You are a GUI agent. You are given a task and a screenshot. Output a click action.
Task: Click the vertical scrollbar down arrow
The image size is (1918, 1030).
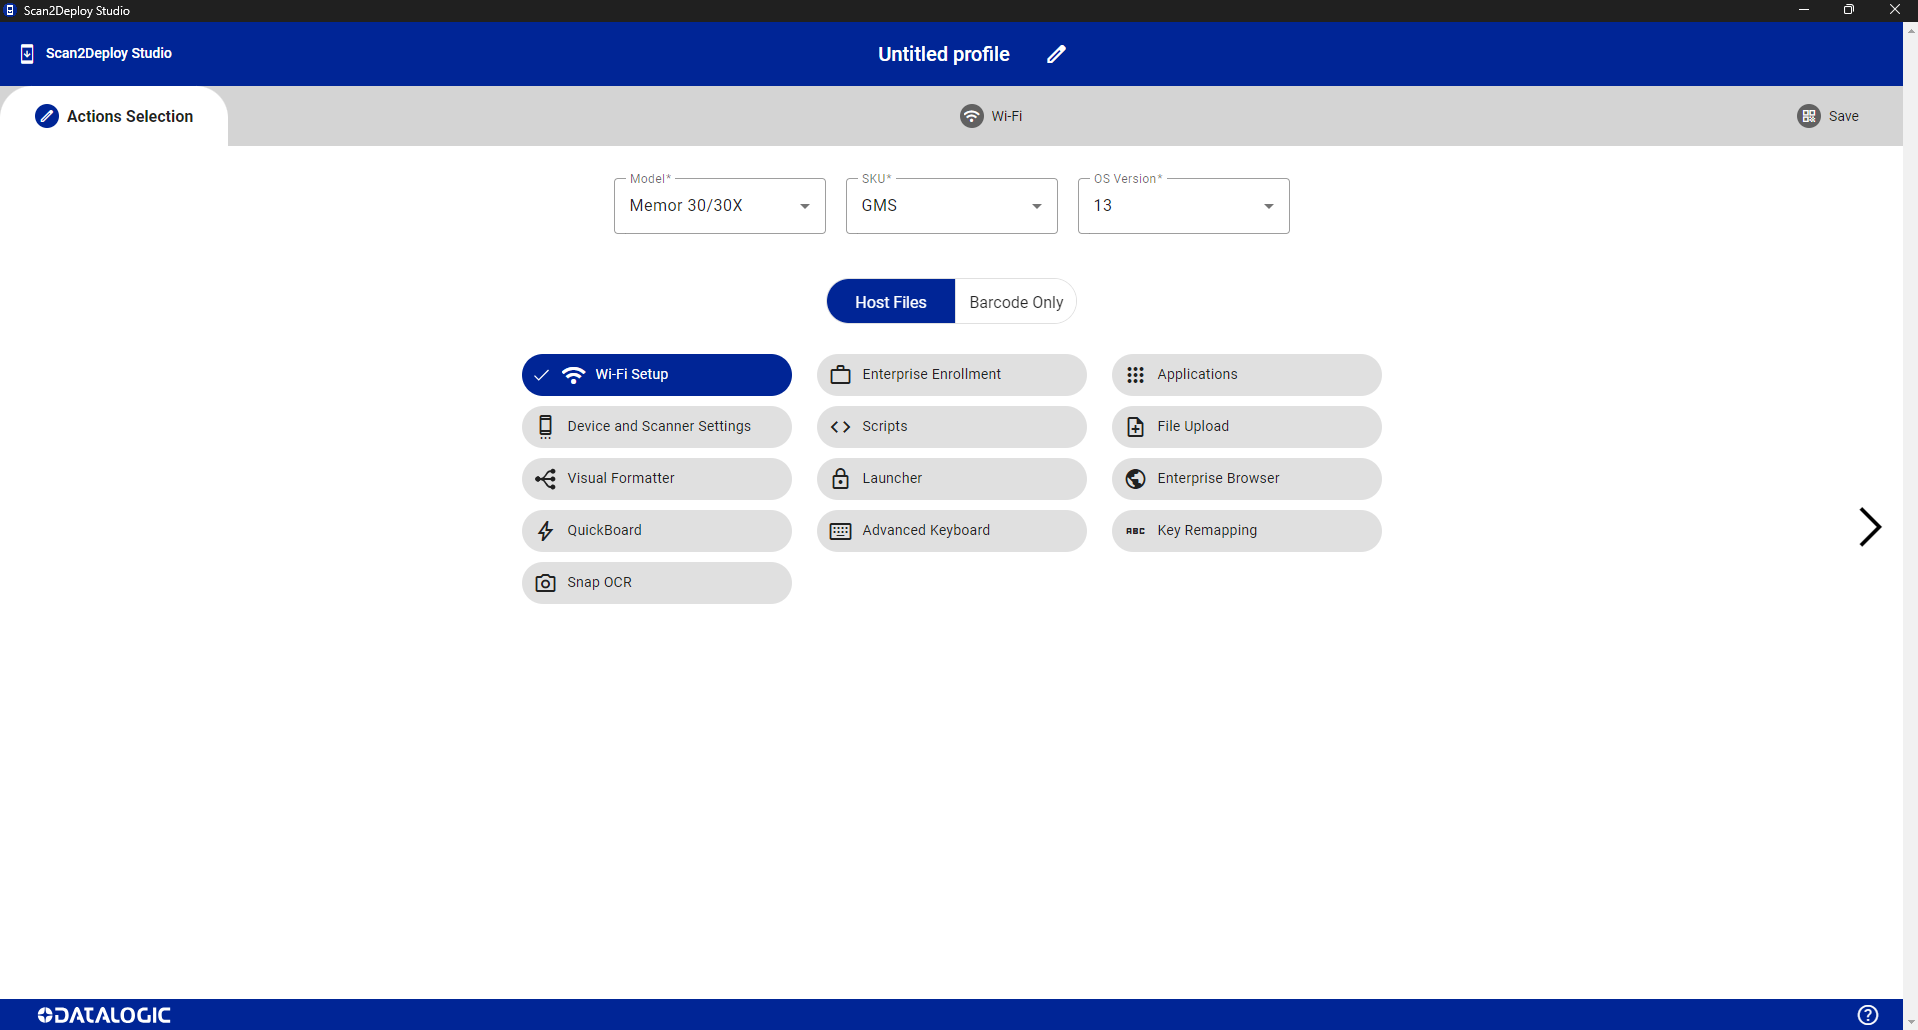click(x=1910, y=1021)
